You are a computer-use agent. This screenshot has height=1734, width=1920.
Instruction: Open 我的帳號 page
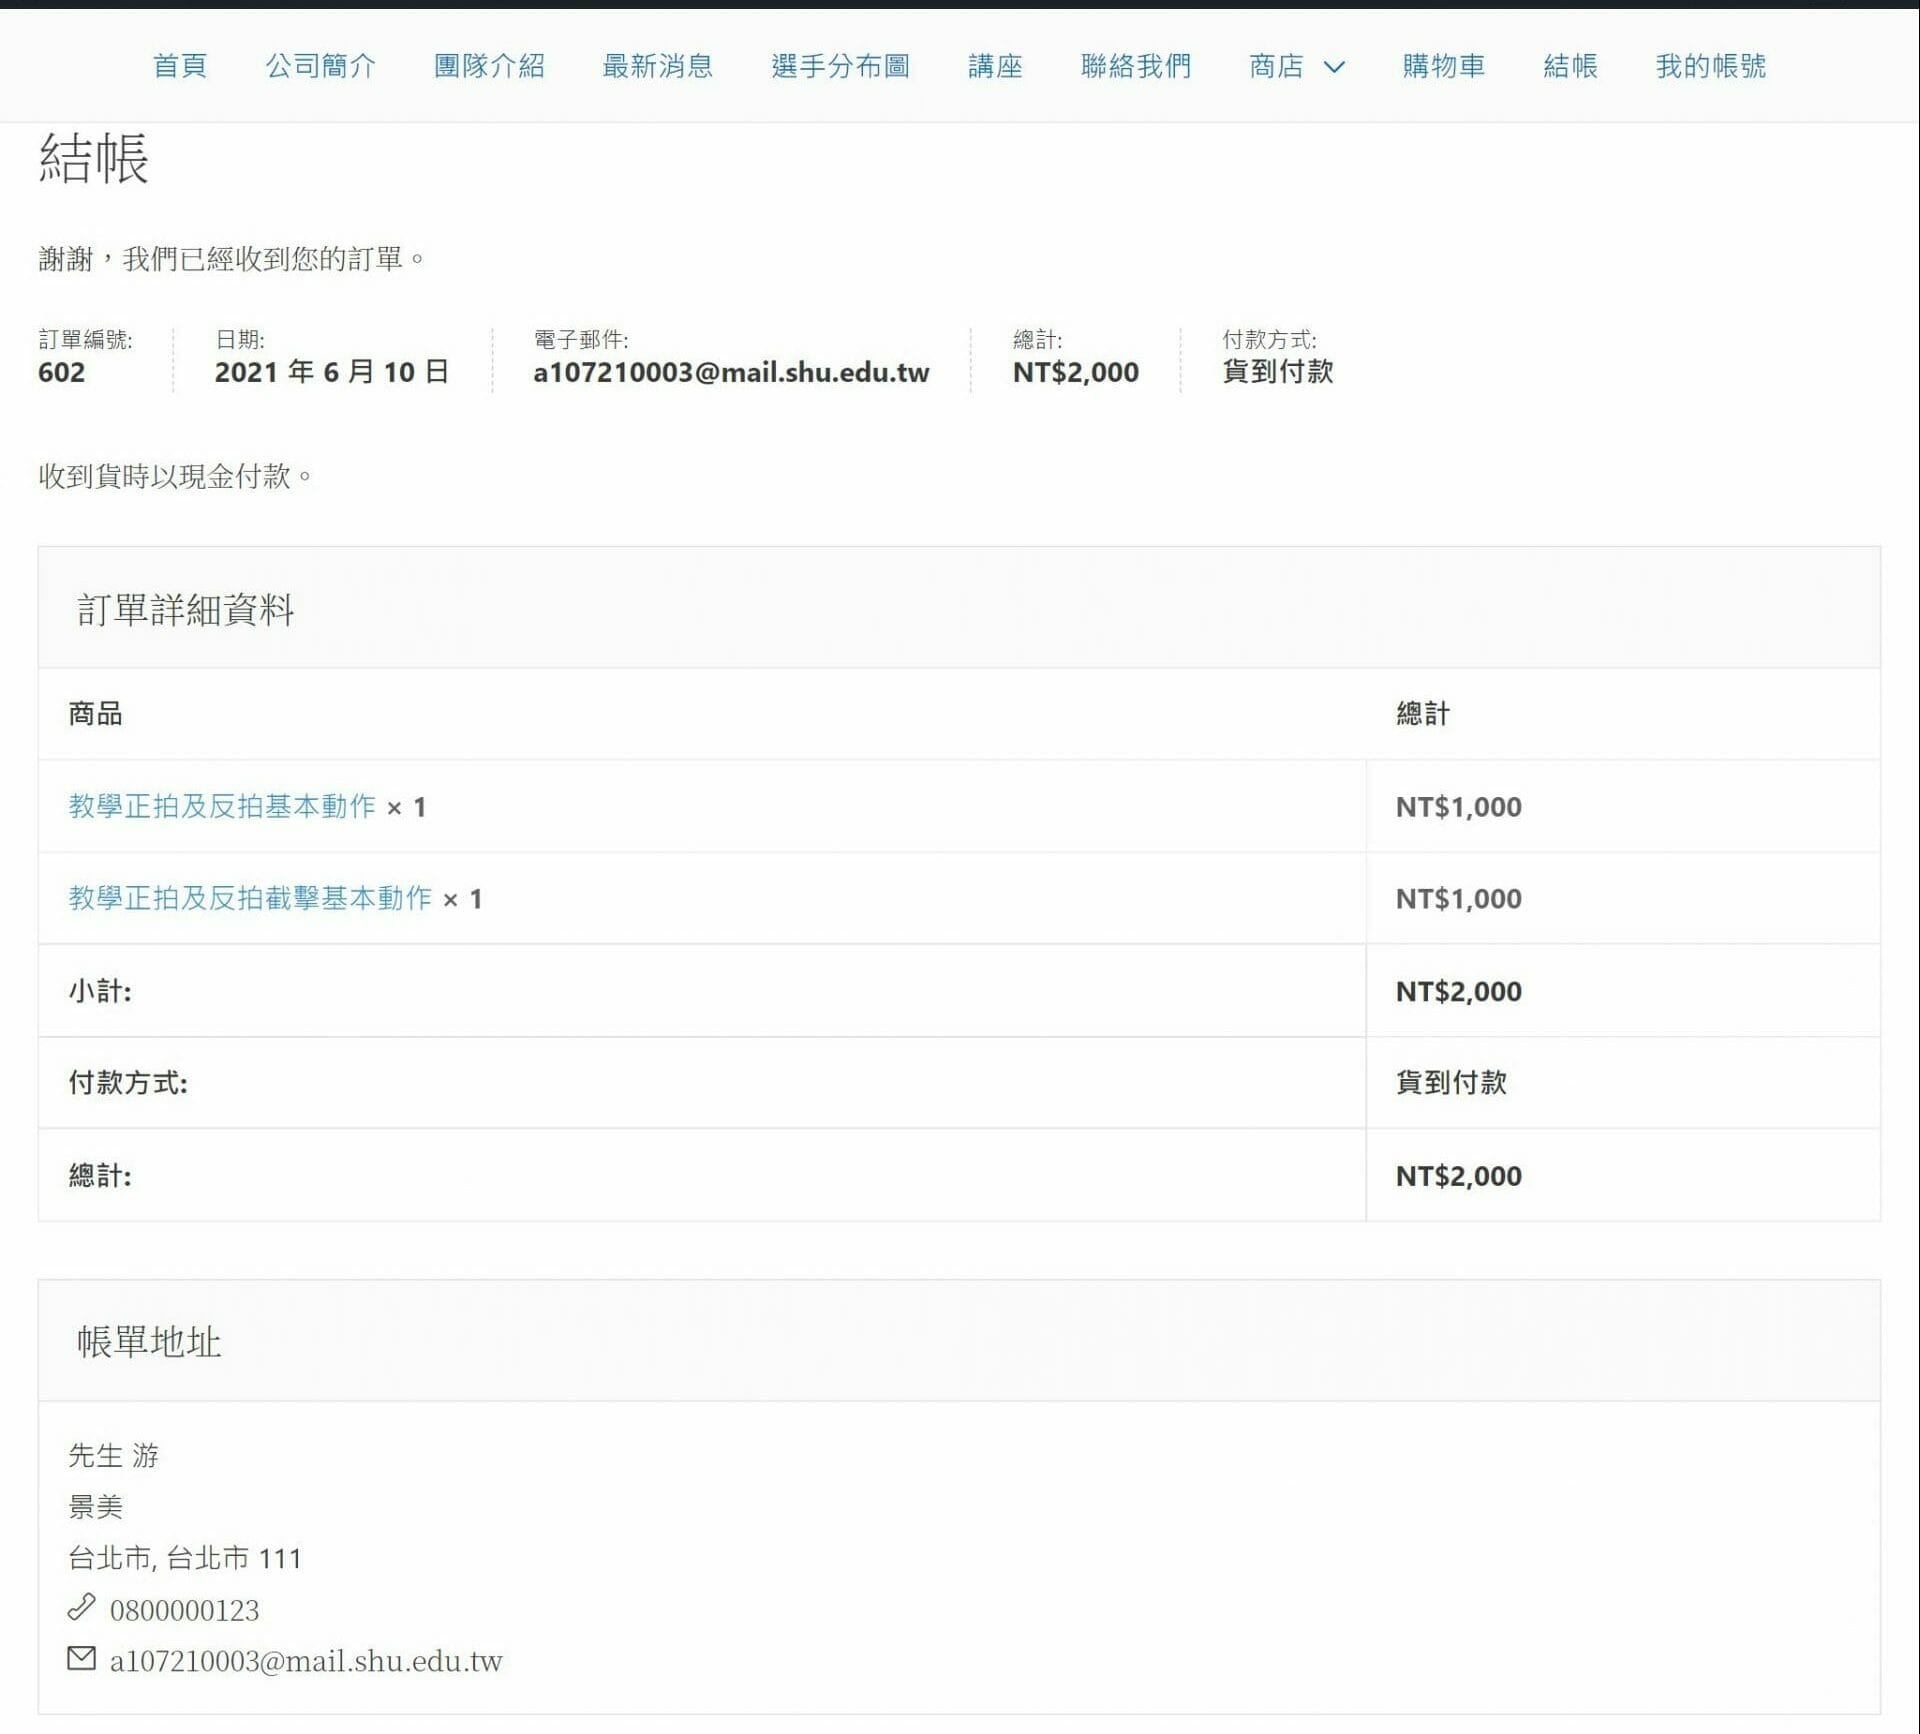point(1710,66)
